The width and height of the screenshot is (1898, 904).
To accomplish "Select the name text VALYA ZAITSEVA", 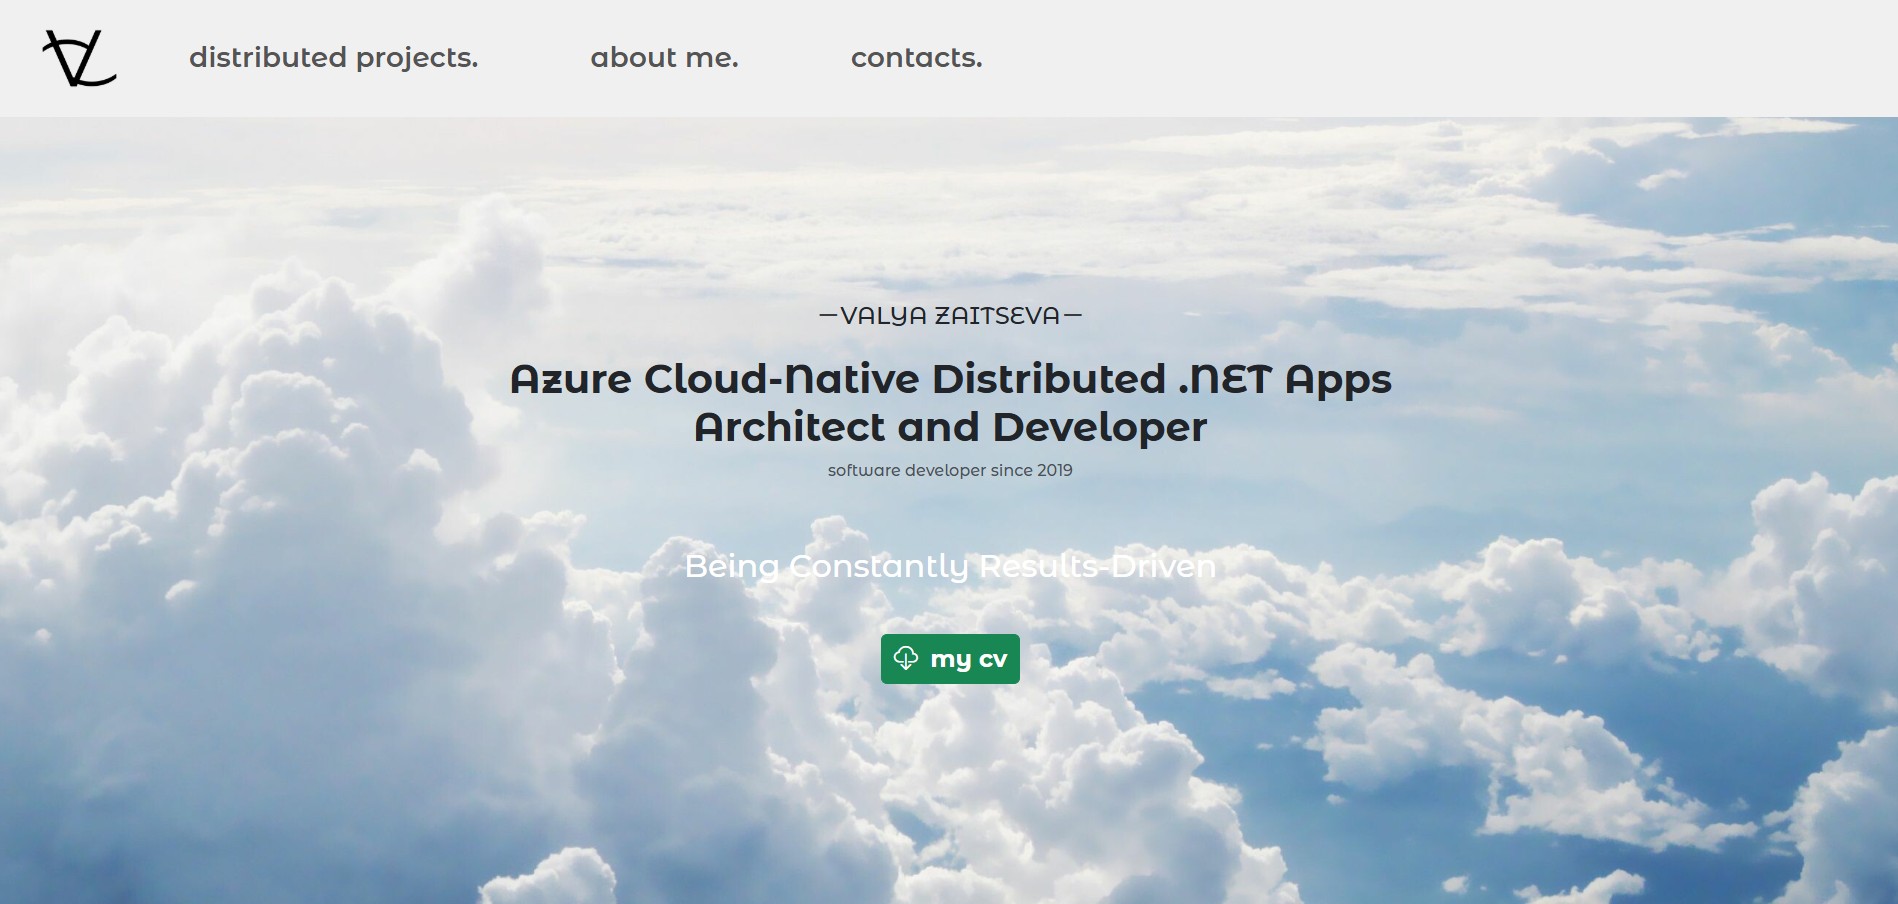I will click(x=950, y=316).
